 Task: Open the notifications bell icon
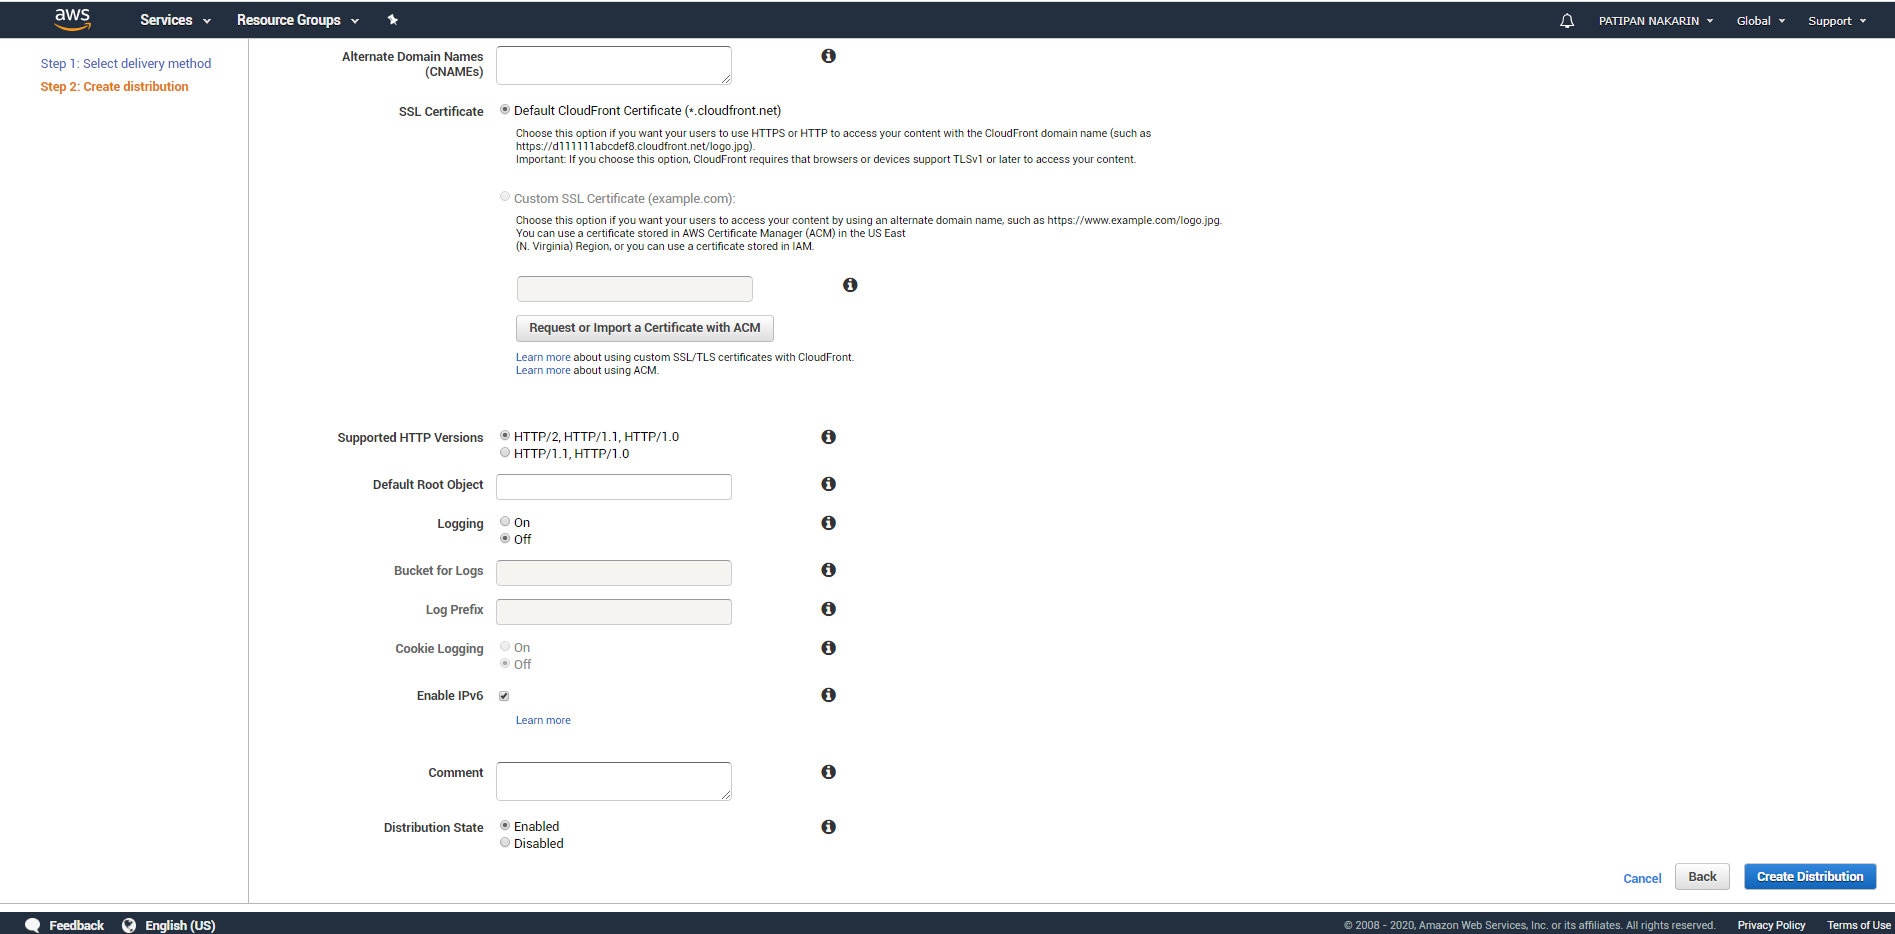(x=1566, y=20)
